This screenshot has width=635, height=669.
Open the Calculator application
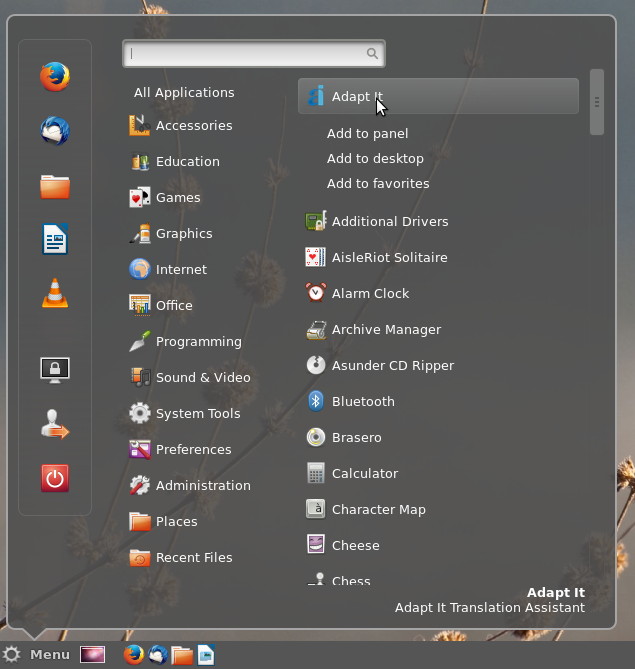tap(364, 473)
